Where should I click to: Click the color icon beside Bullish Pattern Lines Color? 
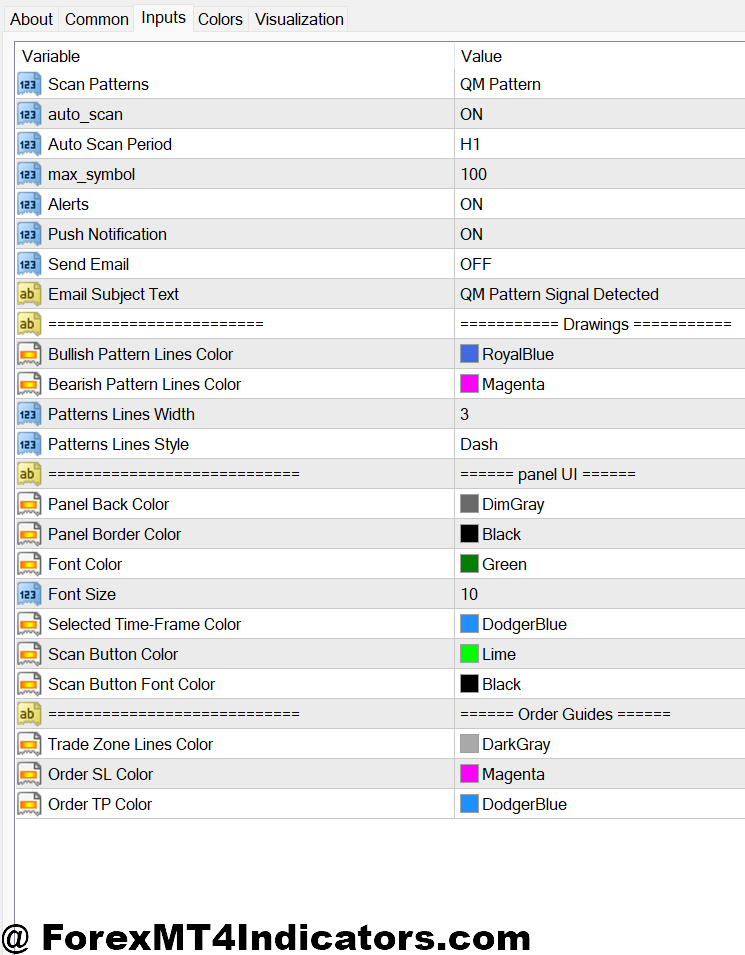point(29,354)
